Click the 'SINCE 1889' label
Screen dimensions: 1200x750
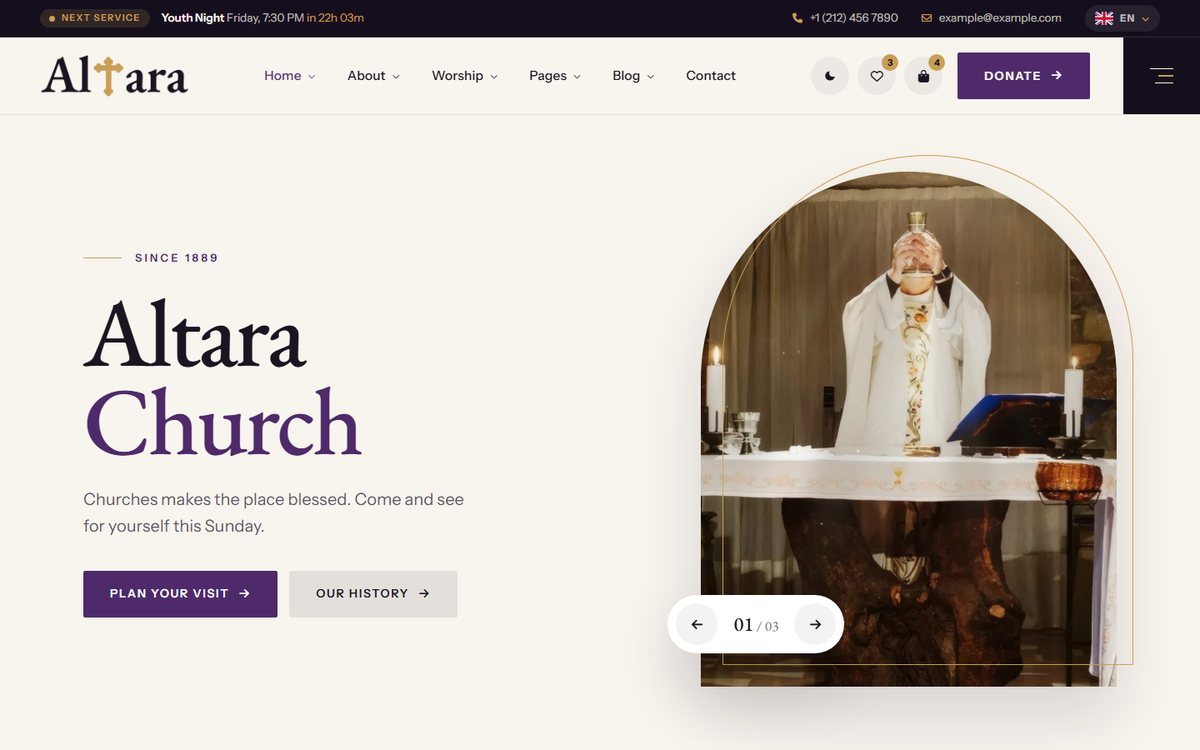176,258
